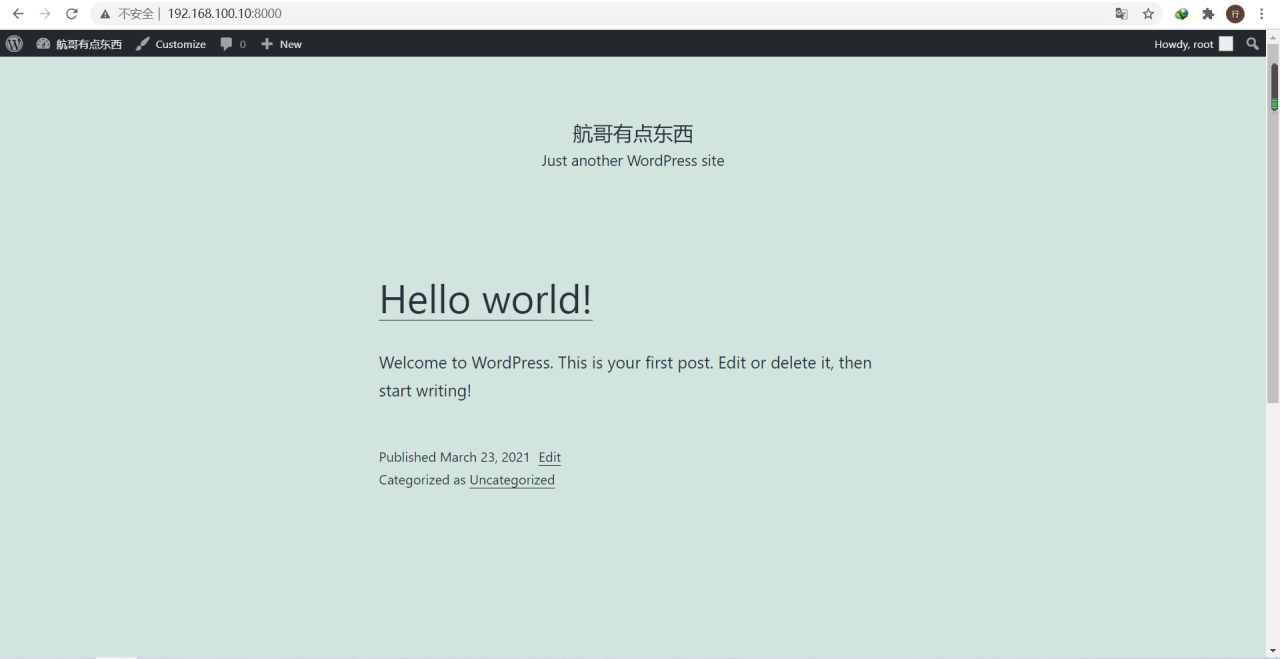Screen dimensions: 1280x659
Task: Open the Hello world! post title
Action: coord(485,299)
